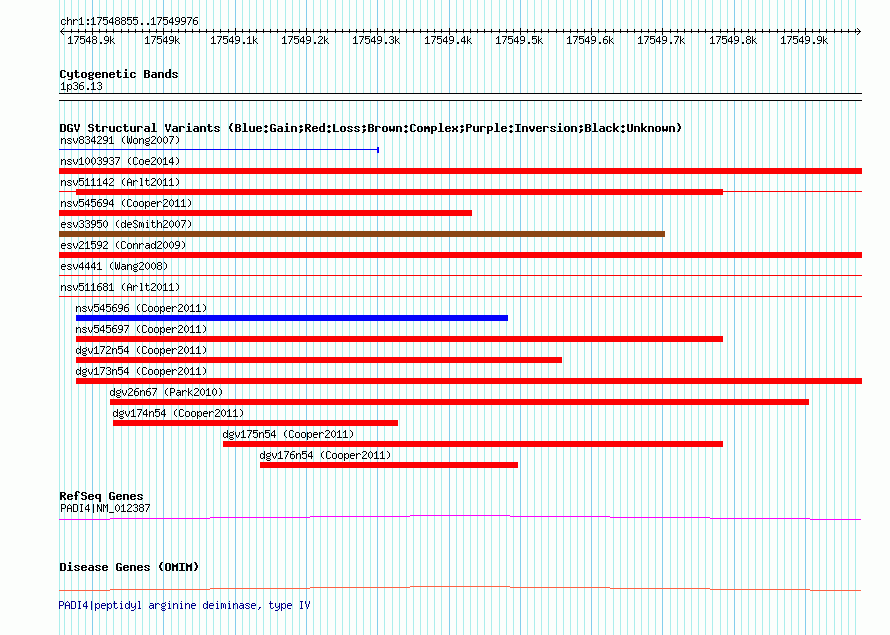Click the 17549.9k ruler tick label
Image resolution: width=890 pixels, height=635 pixels.
804,40
